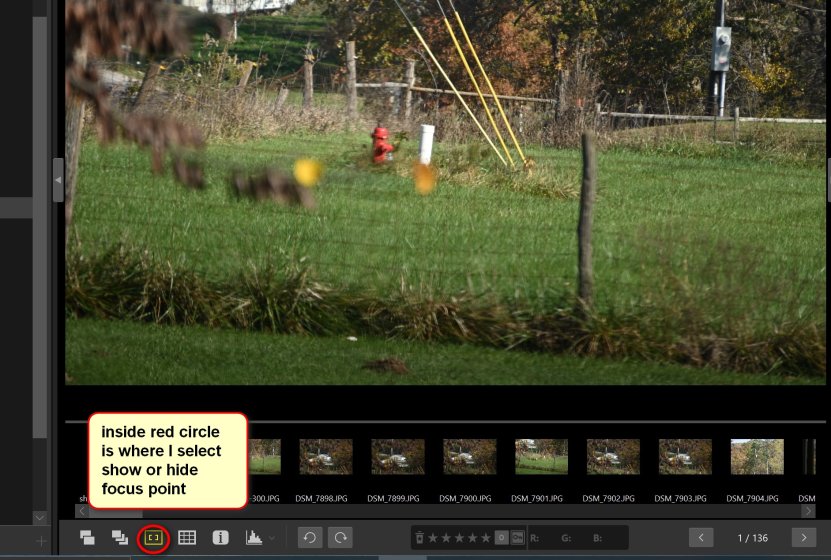Go to the next image
This screenshot has width=831, height=560.
point(804,538)
